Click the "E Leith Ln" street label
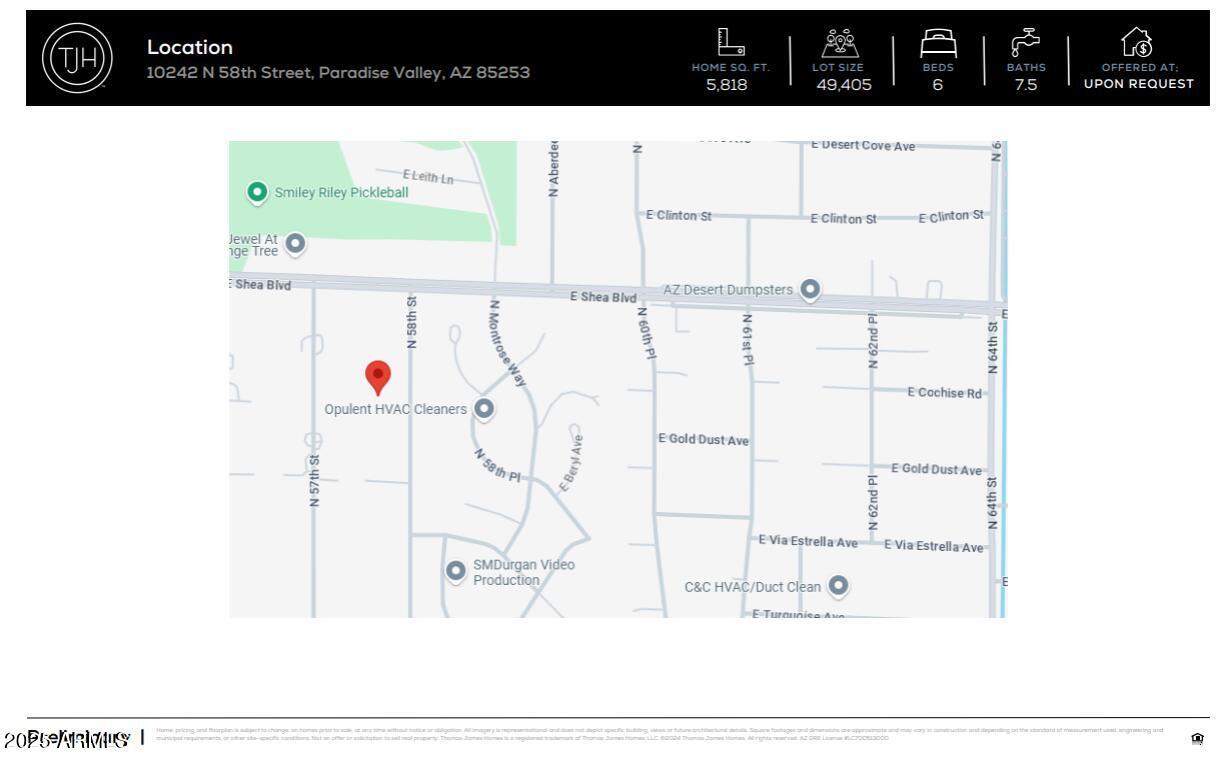1228x775 pixels. tap(428, 178)
